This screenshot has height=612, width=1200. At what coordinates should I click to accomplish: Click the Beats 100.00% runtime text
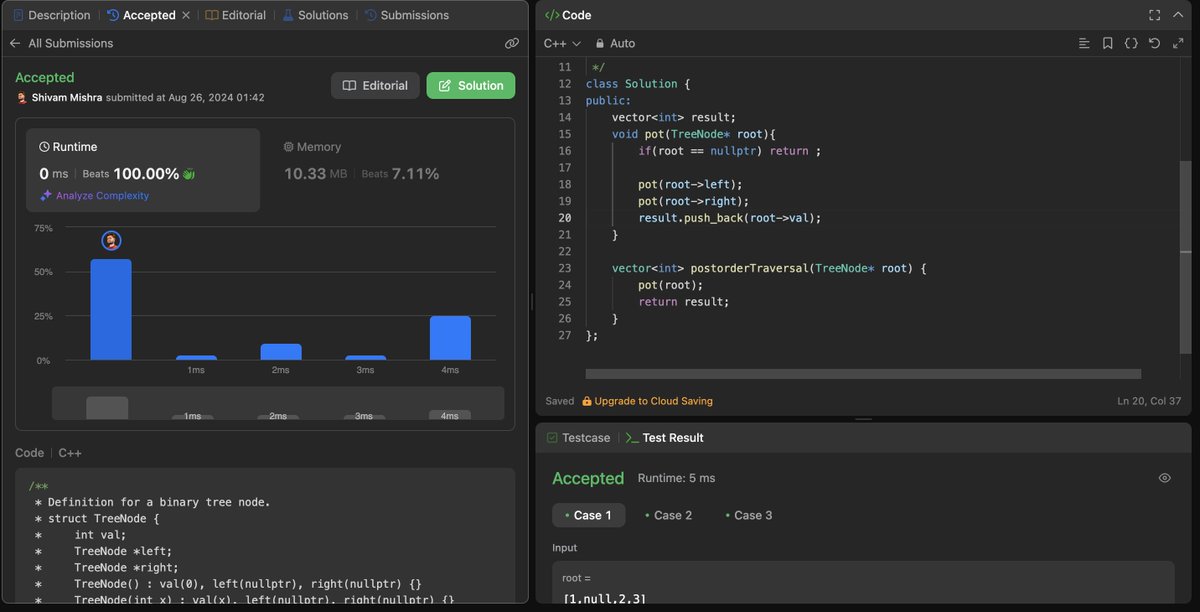pos(131,174)
